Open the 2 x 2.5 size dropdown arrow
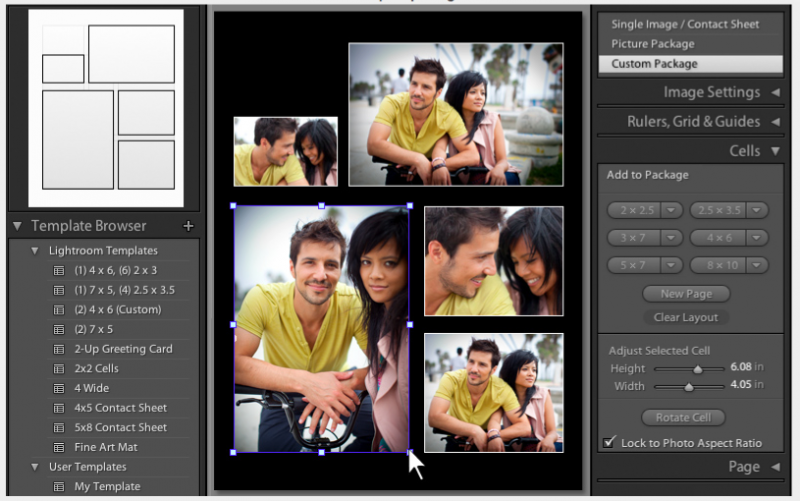 coord(671,210)
